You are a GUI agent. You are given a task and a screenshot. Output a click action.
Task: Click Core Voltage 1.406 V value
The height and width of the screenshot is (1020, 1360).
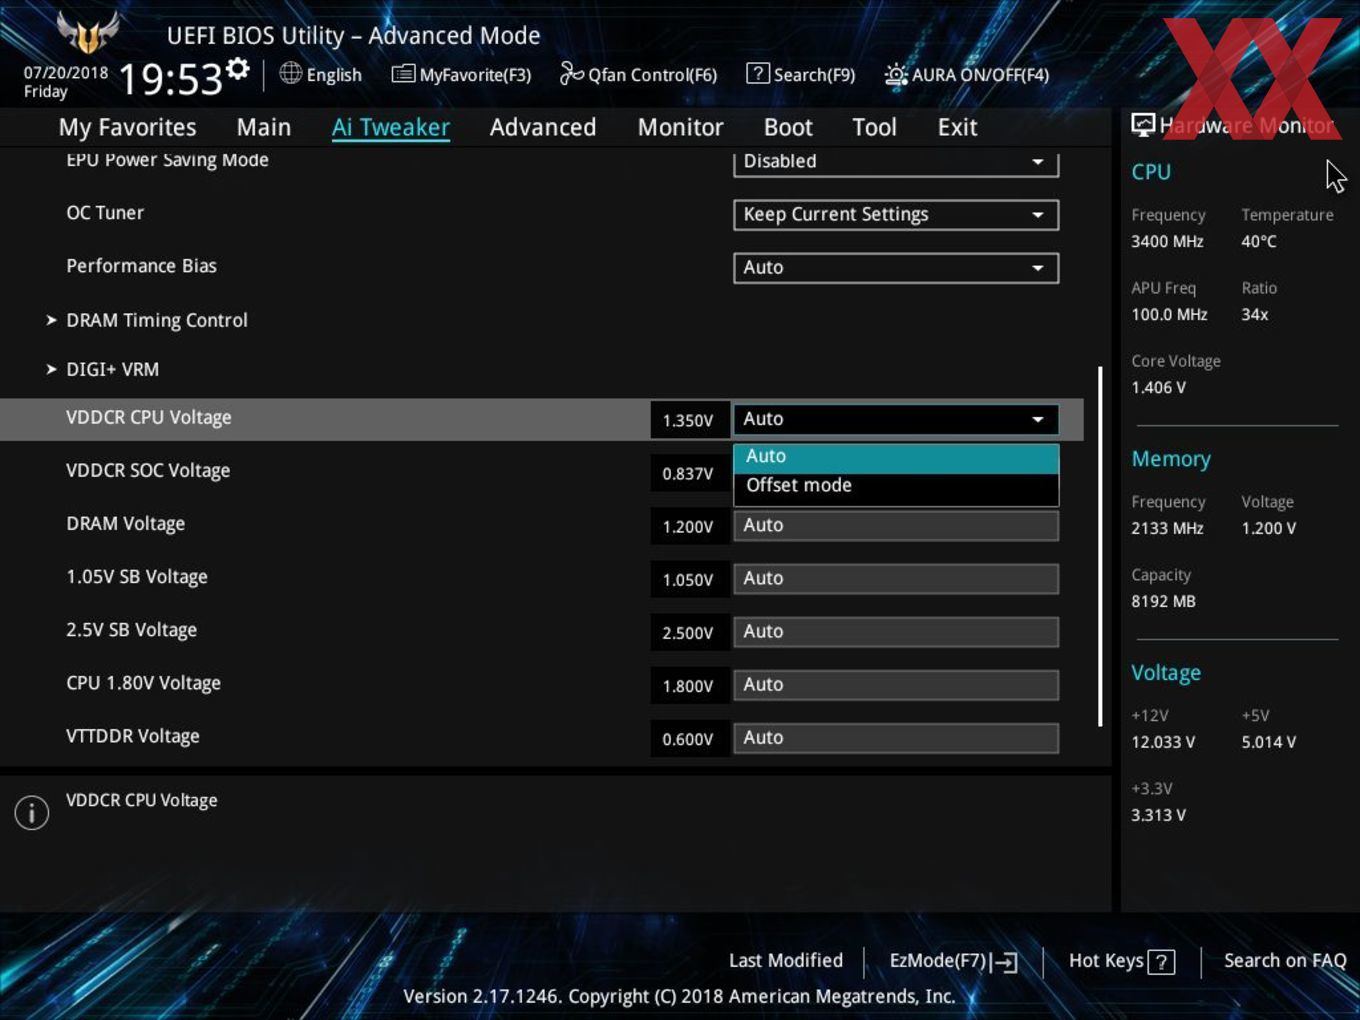1158,387
